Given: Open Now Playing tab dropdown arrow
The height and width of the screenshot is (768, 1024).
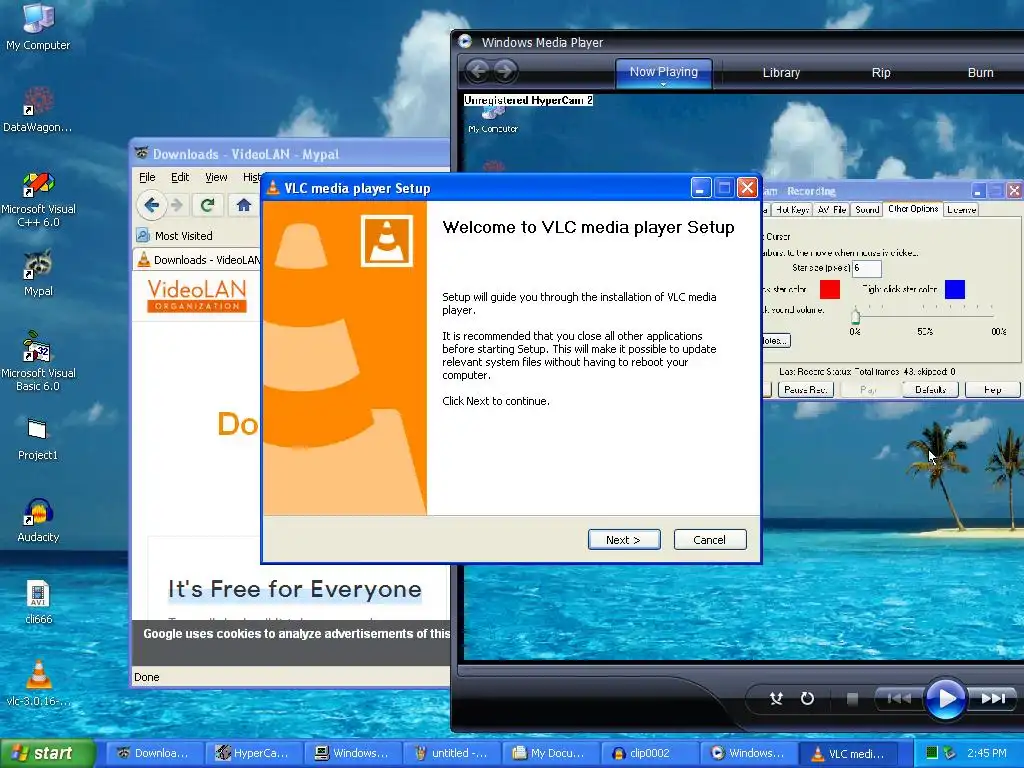Looking at the screenshot, I should coord(663,84).
